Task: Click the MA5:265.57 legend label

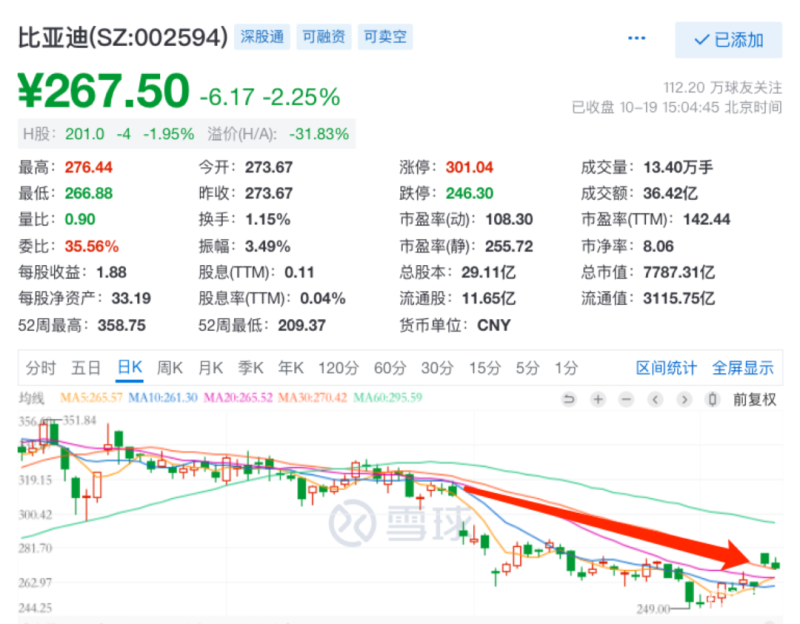Action: click(x=91, y=397)
